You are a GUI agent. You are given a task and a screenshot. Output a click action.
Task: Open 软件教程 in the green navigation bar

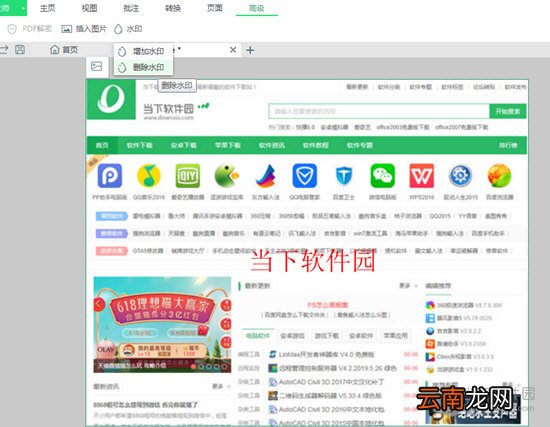pyautogui.click(x=316, y=145)
